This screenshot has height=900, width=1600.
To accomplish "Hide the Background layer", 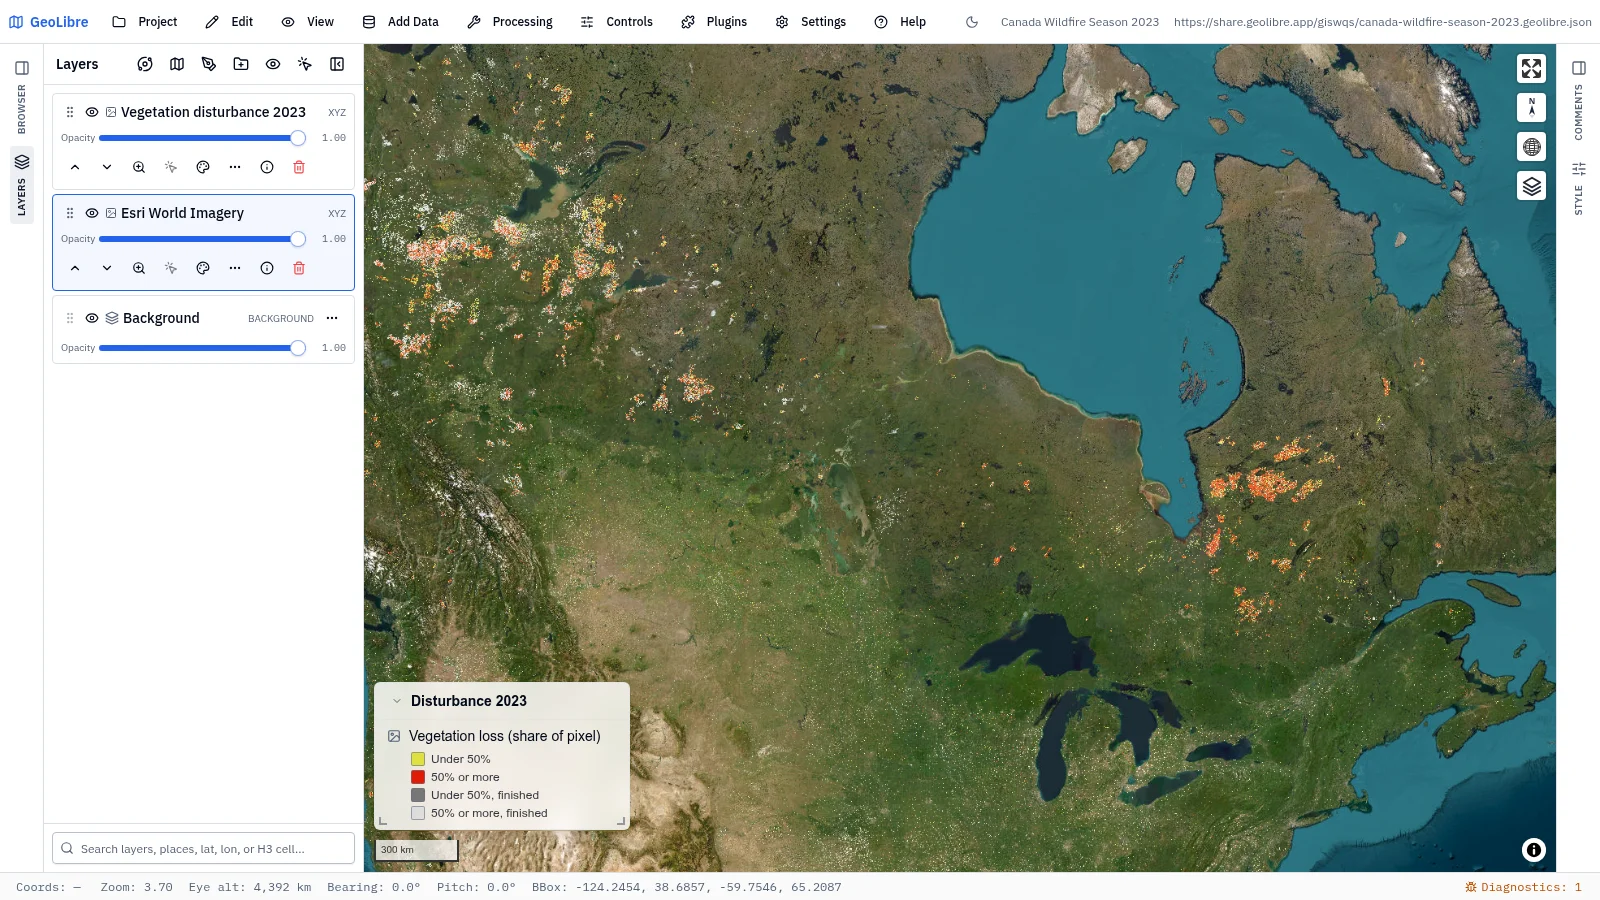I will 92,318.
